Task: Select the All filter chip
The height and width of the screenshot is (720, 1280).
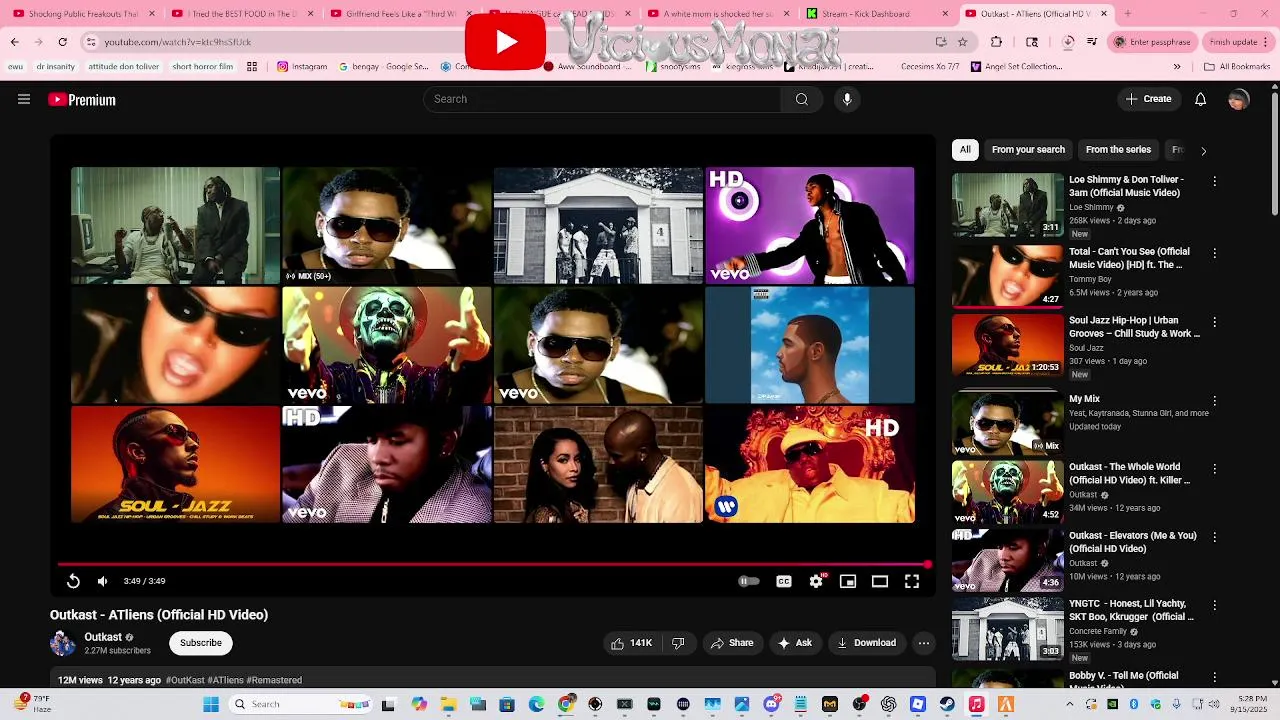Action: pos(965,149)
